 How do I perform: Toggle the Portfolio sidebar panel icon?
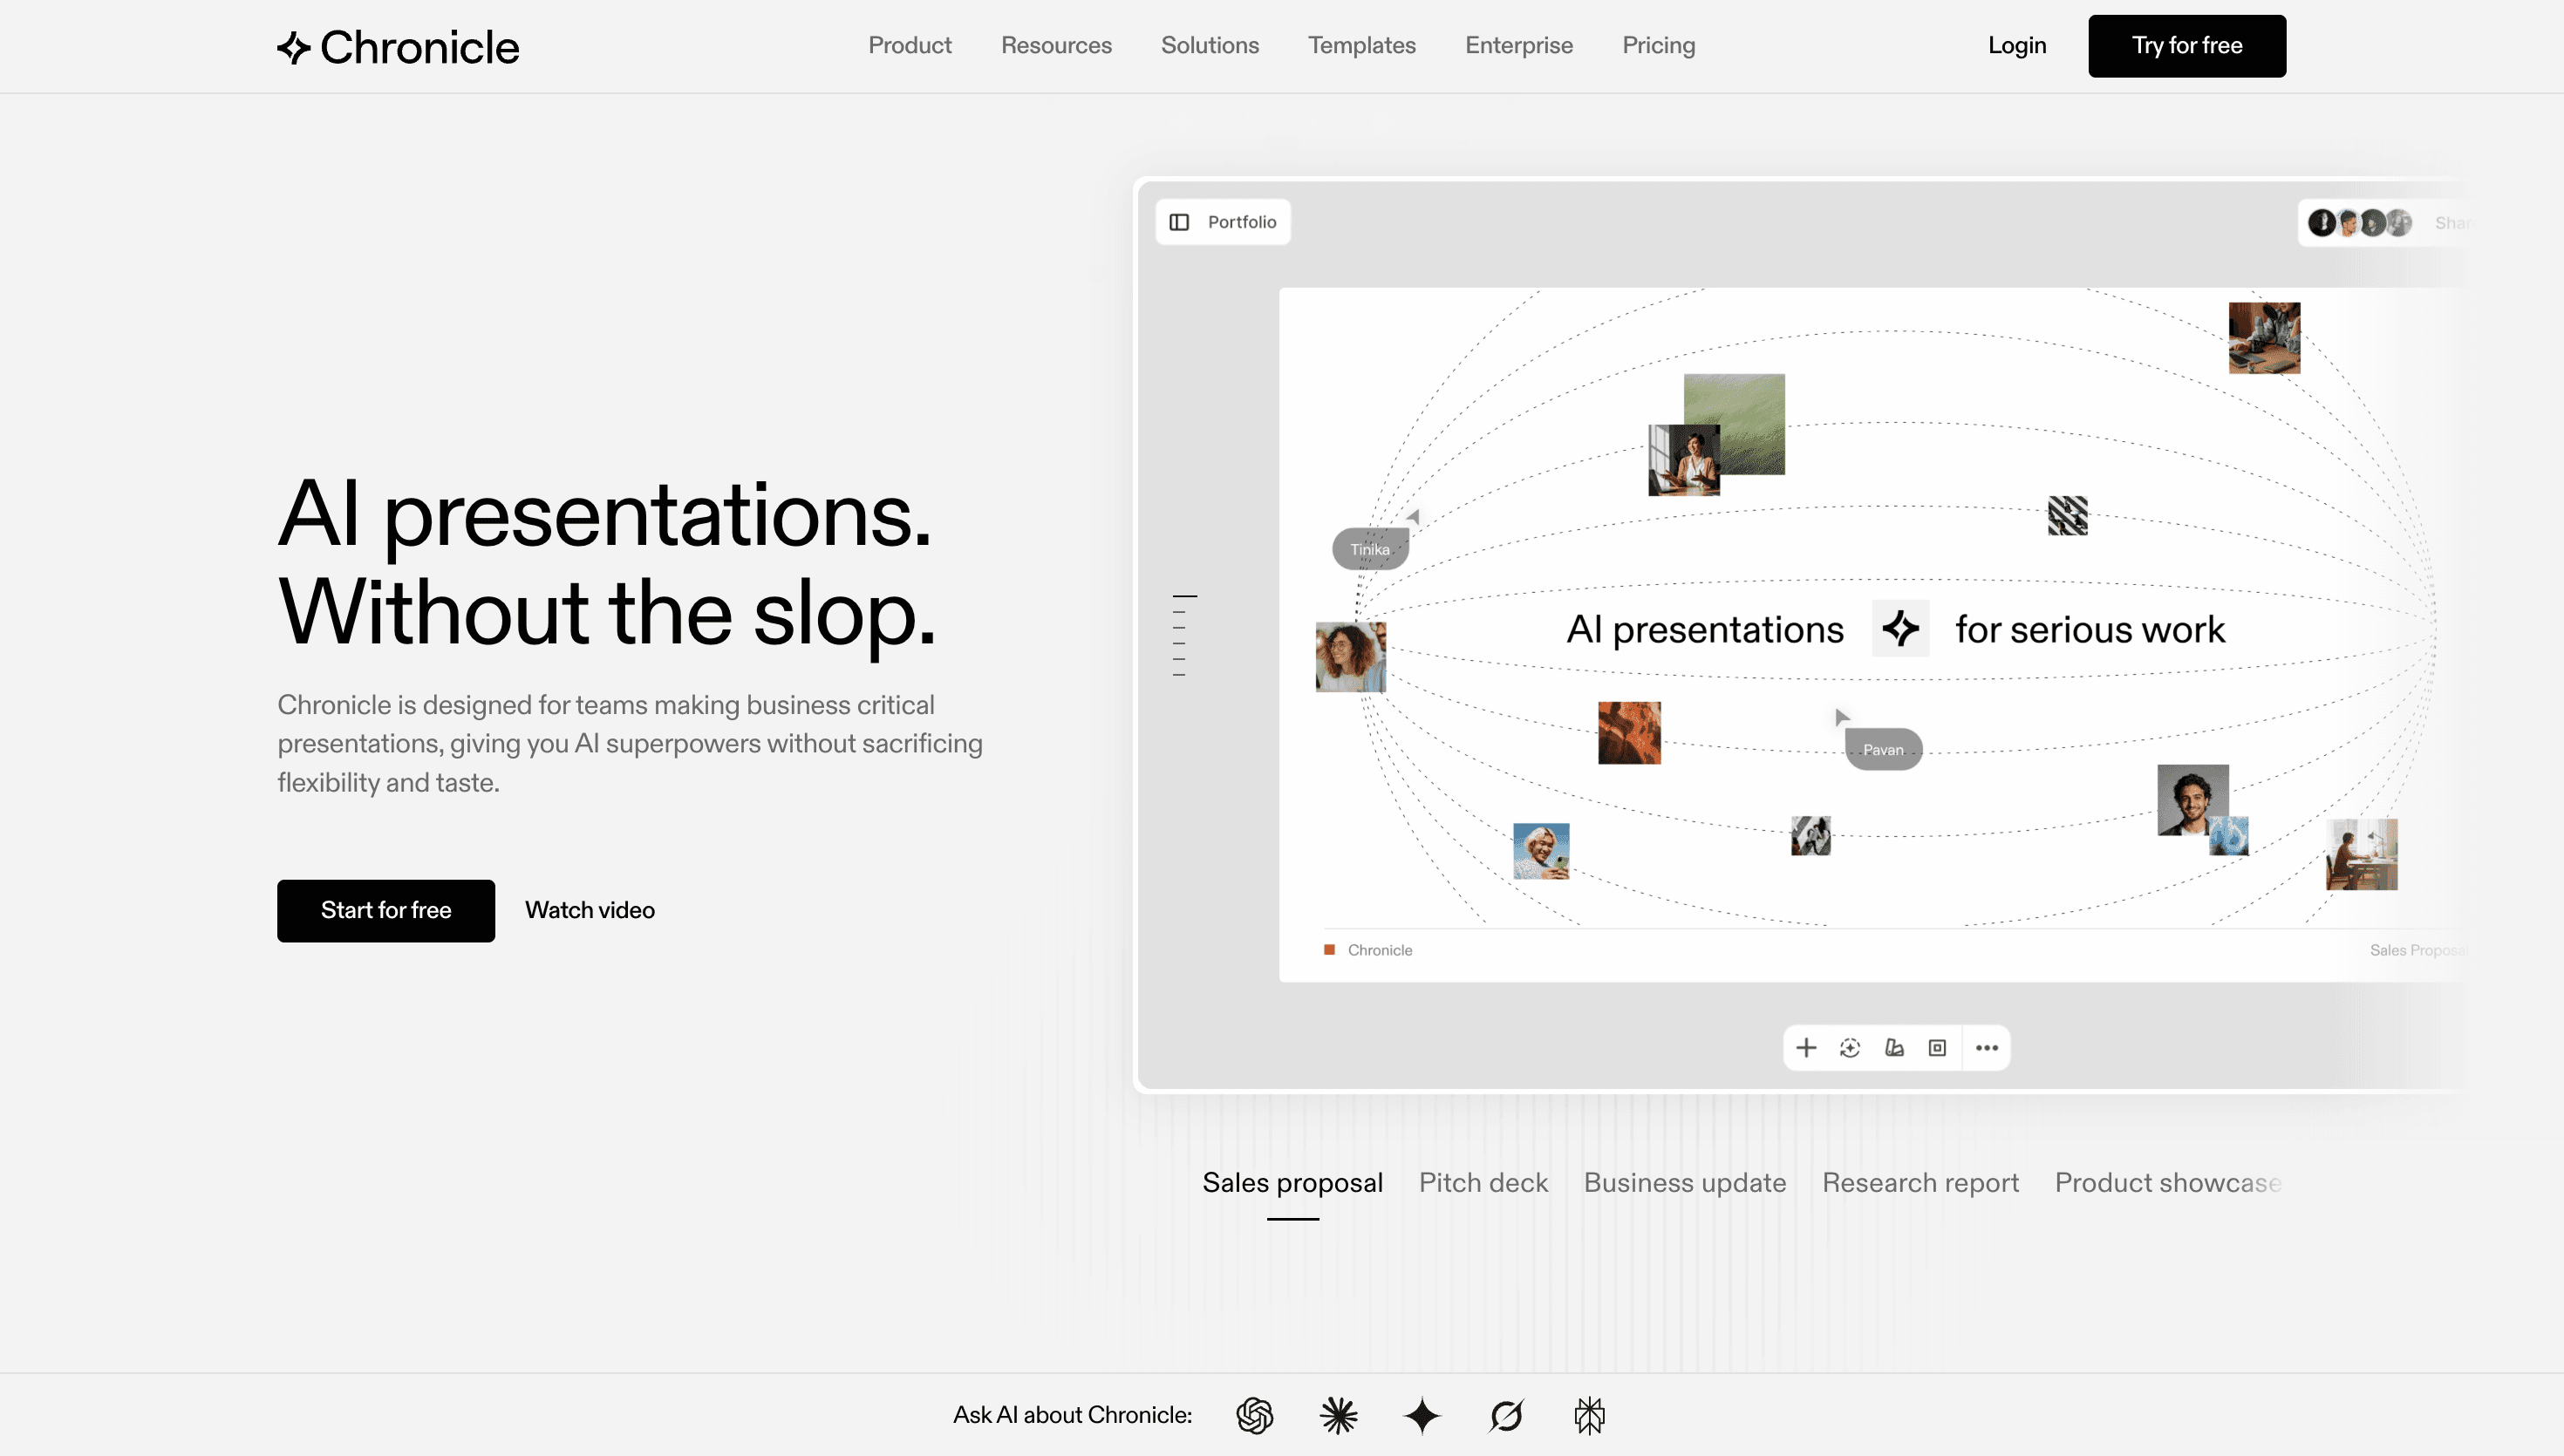tap(1180, 221)
